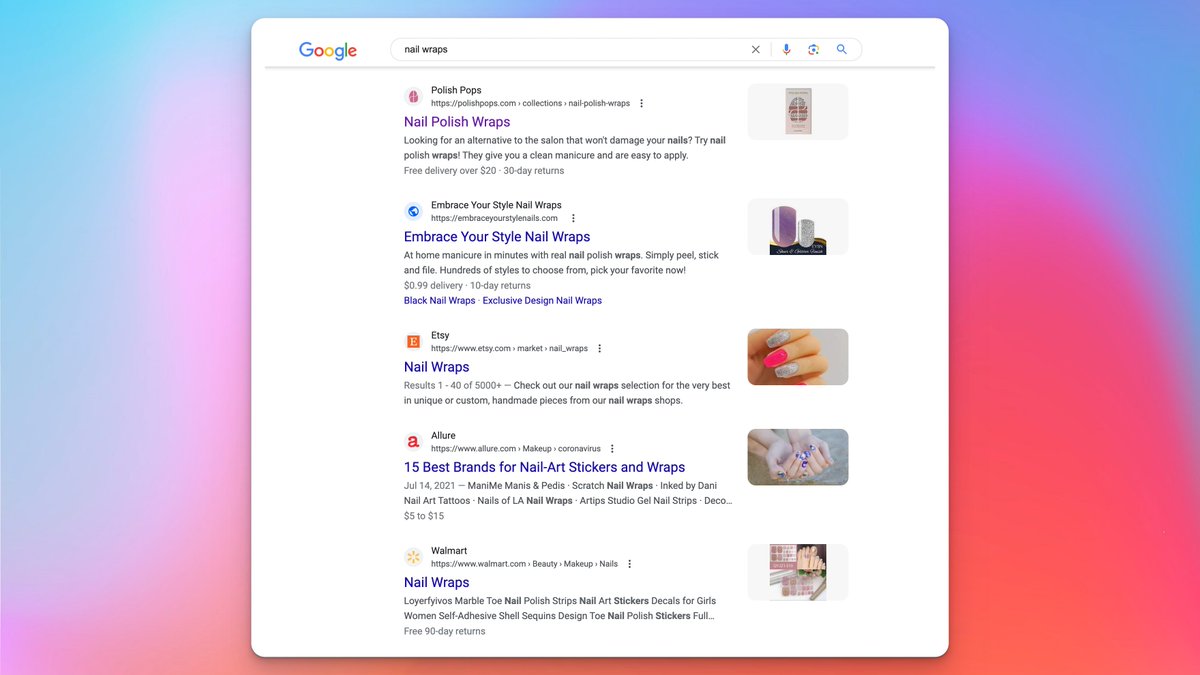Click the Etsy site name text
Image resolution: width=1200 pixels, height=675 pixels.
click(x=440, y=335)
